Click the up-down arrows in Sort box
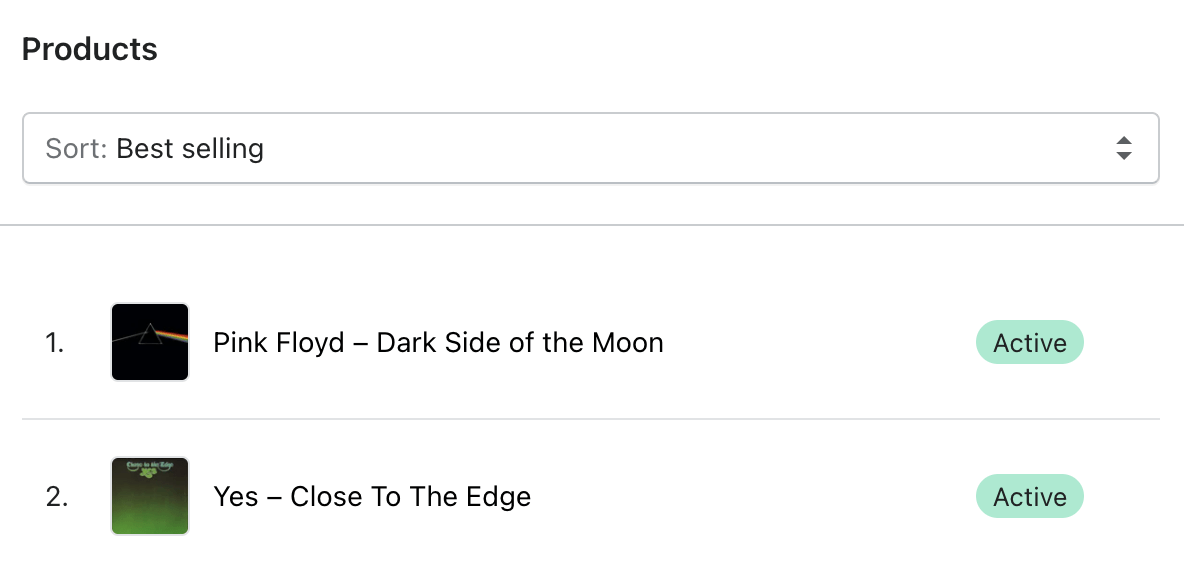 [1124, 149]
